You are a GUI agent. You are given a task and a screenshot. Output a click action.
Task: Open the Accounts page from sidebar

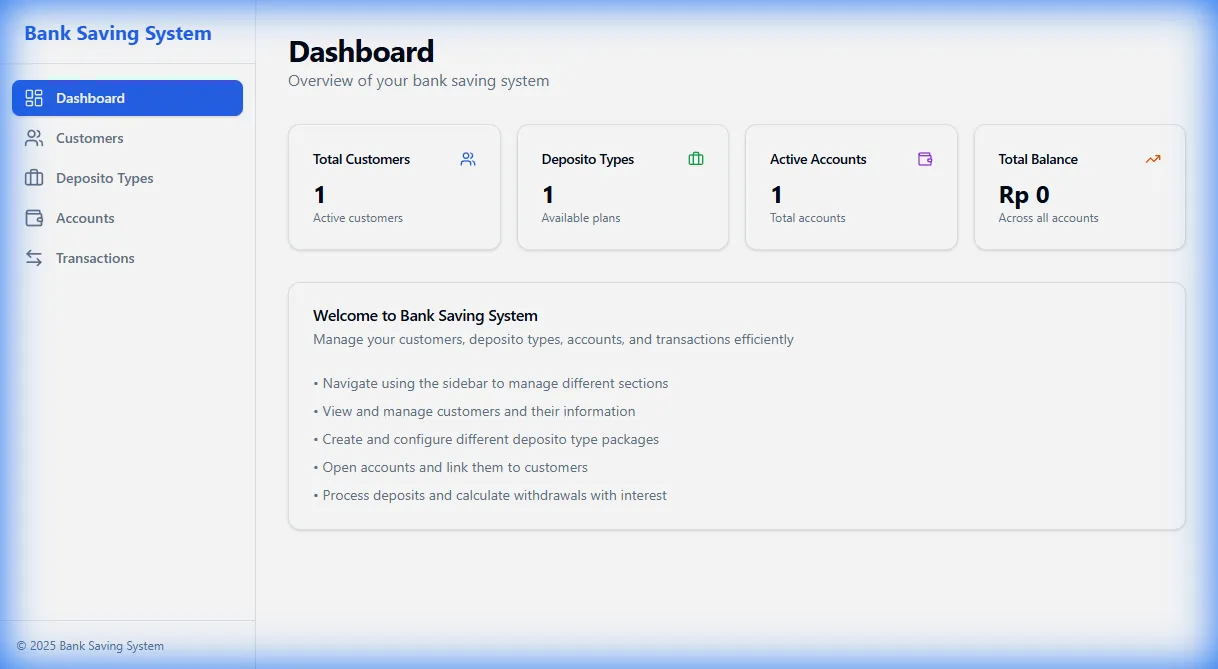tap(127, 218)
